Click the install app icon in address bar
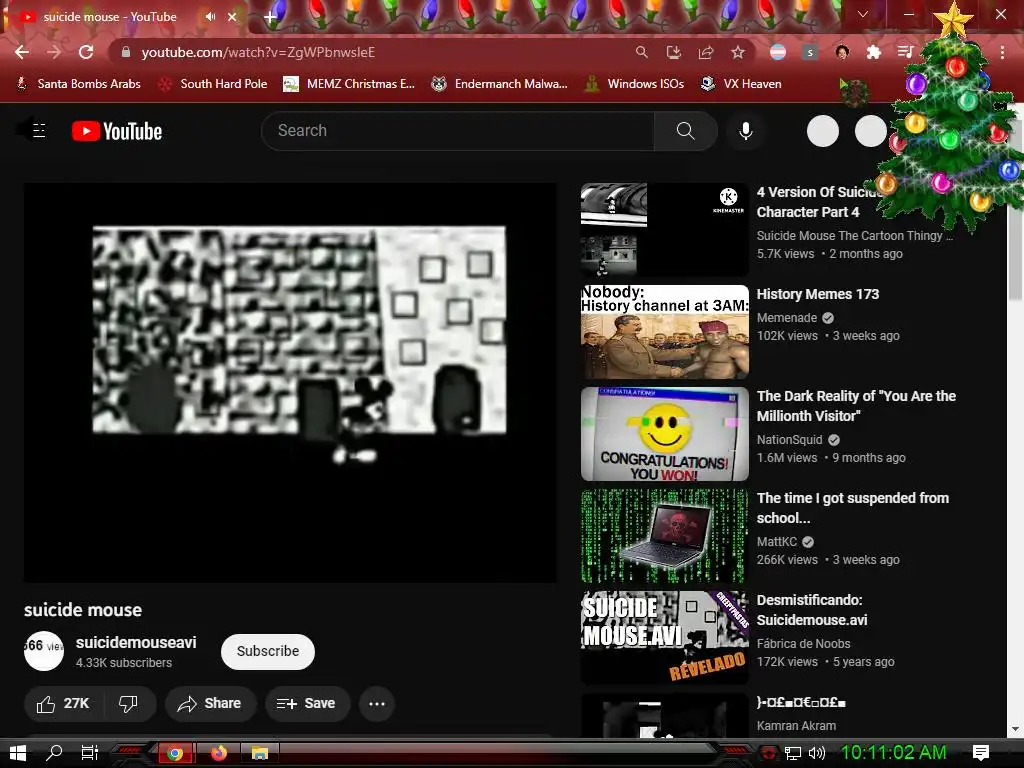Viewport: 1024px width, 768px height. point(674,52)
